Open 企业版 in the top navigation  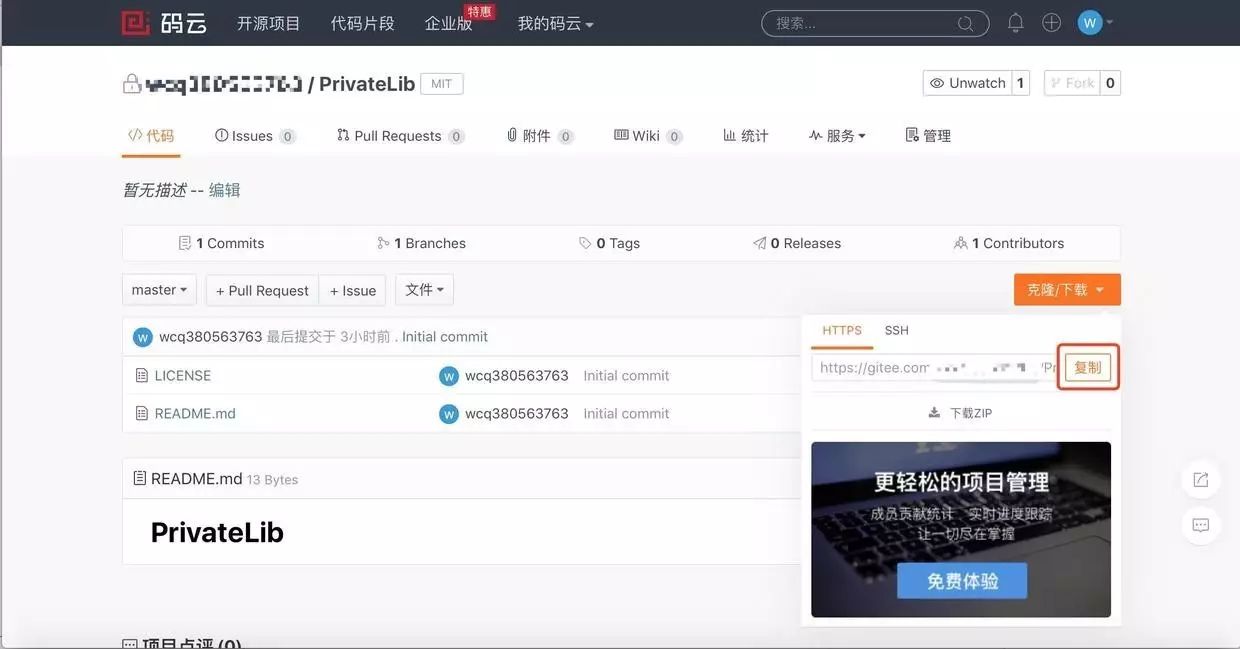(448, 23)
